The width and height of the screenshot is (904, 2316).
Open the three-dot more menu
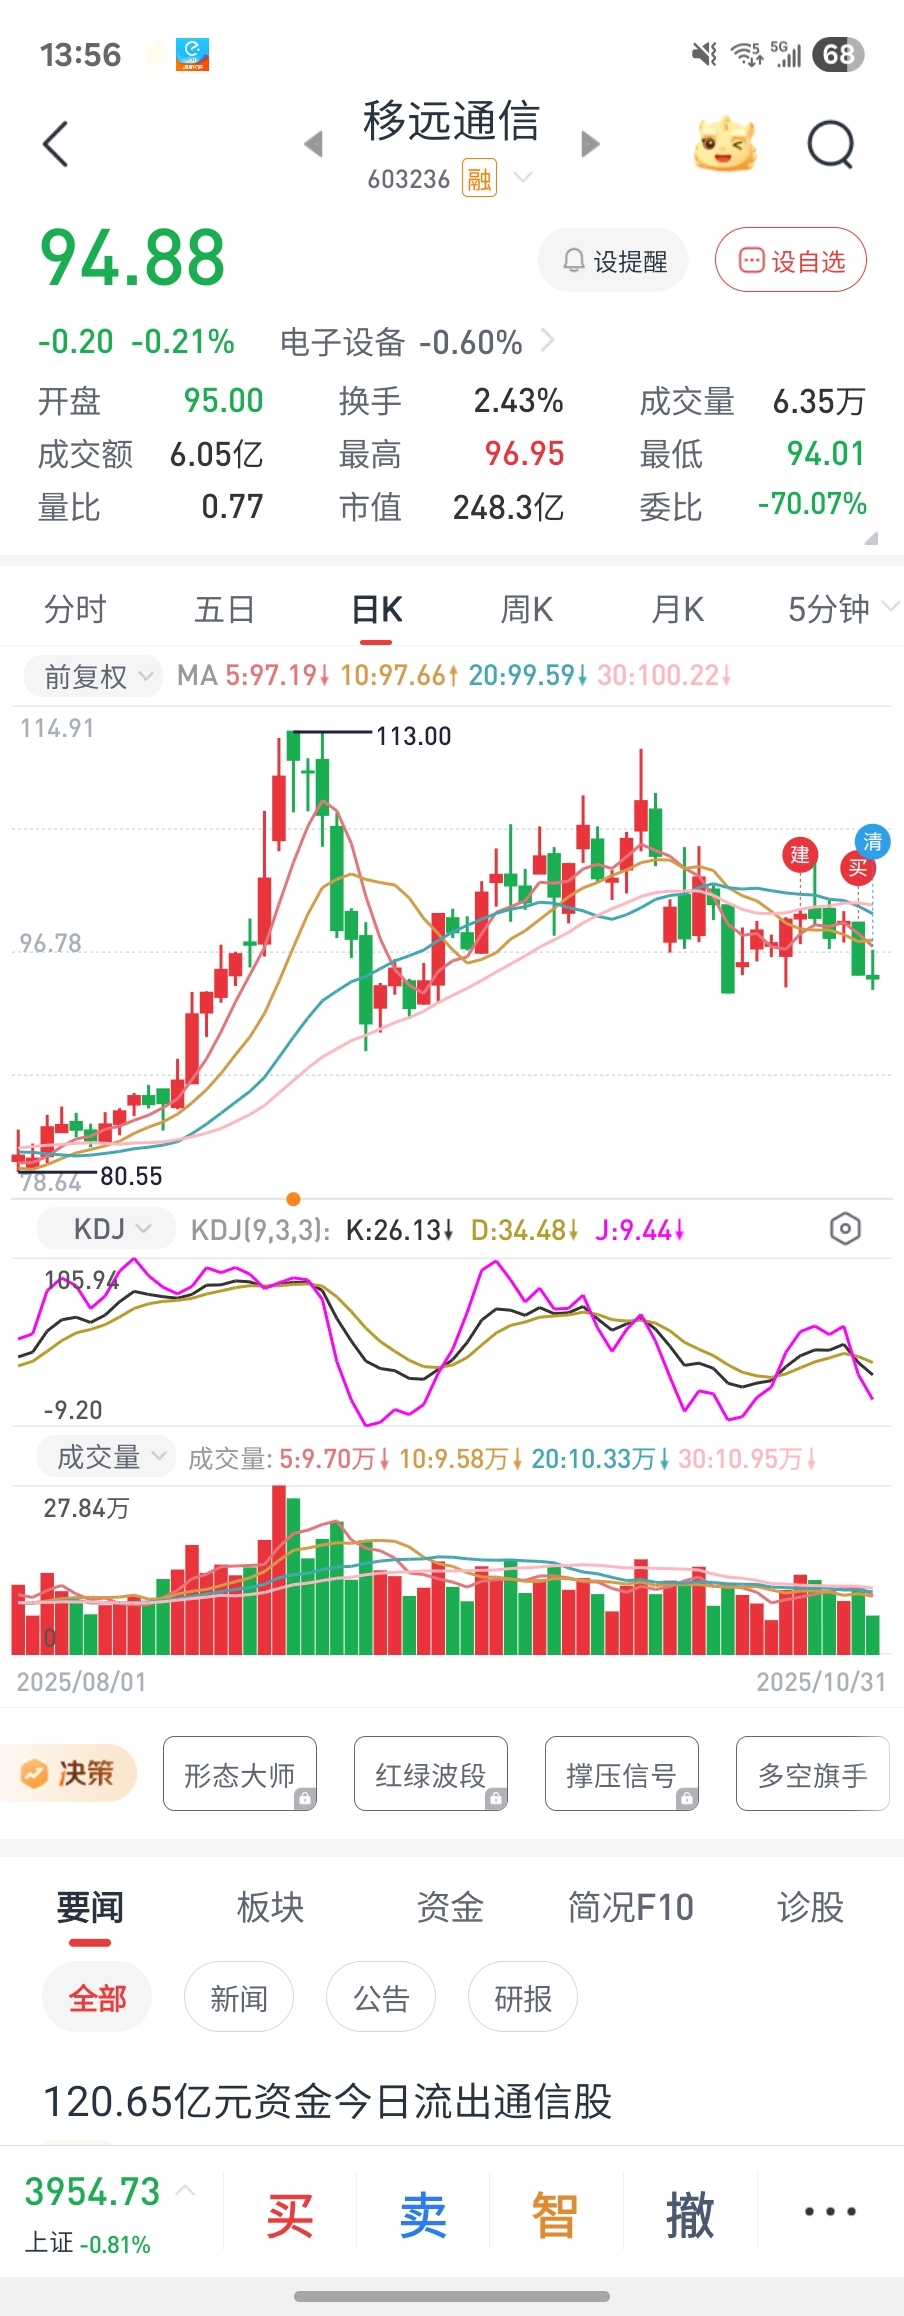830,2211
